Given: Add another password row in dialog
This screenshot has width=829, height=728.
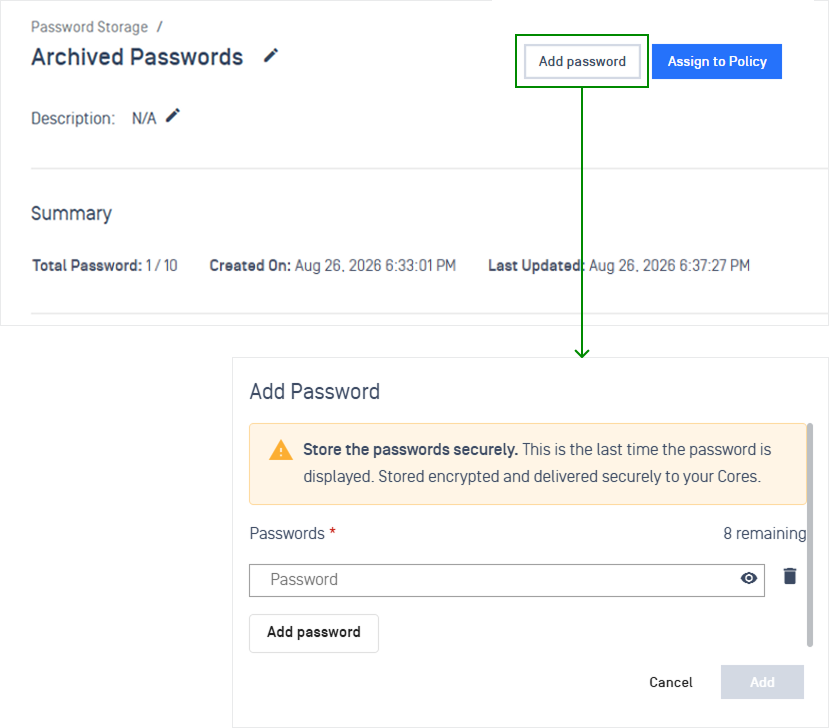Looking at the screenshot, I should click(314, 633).
